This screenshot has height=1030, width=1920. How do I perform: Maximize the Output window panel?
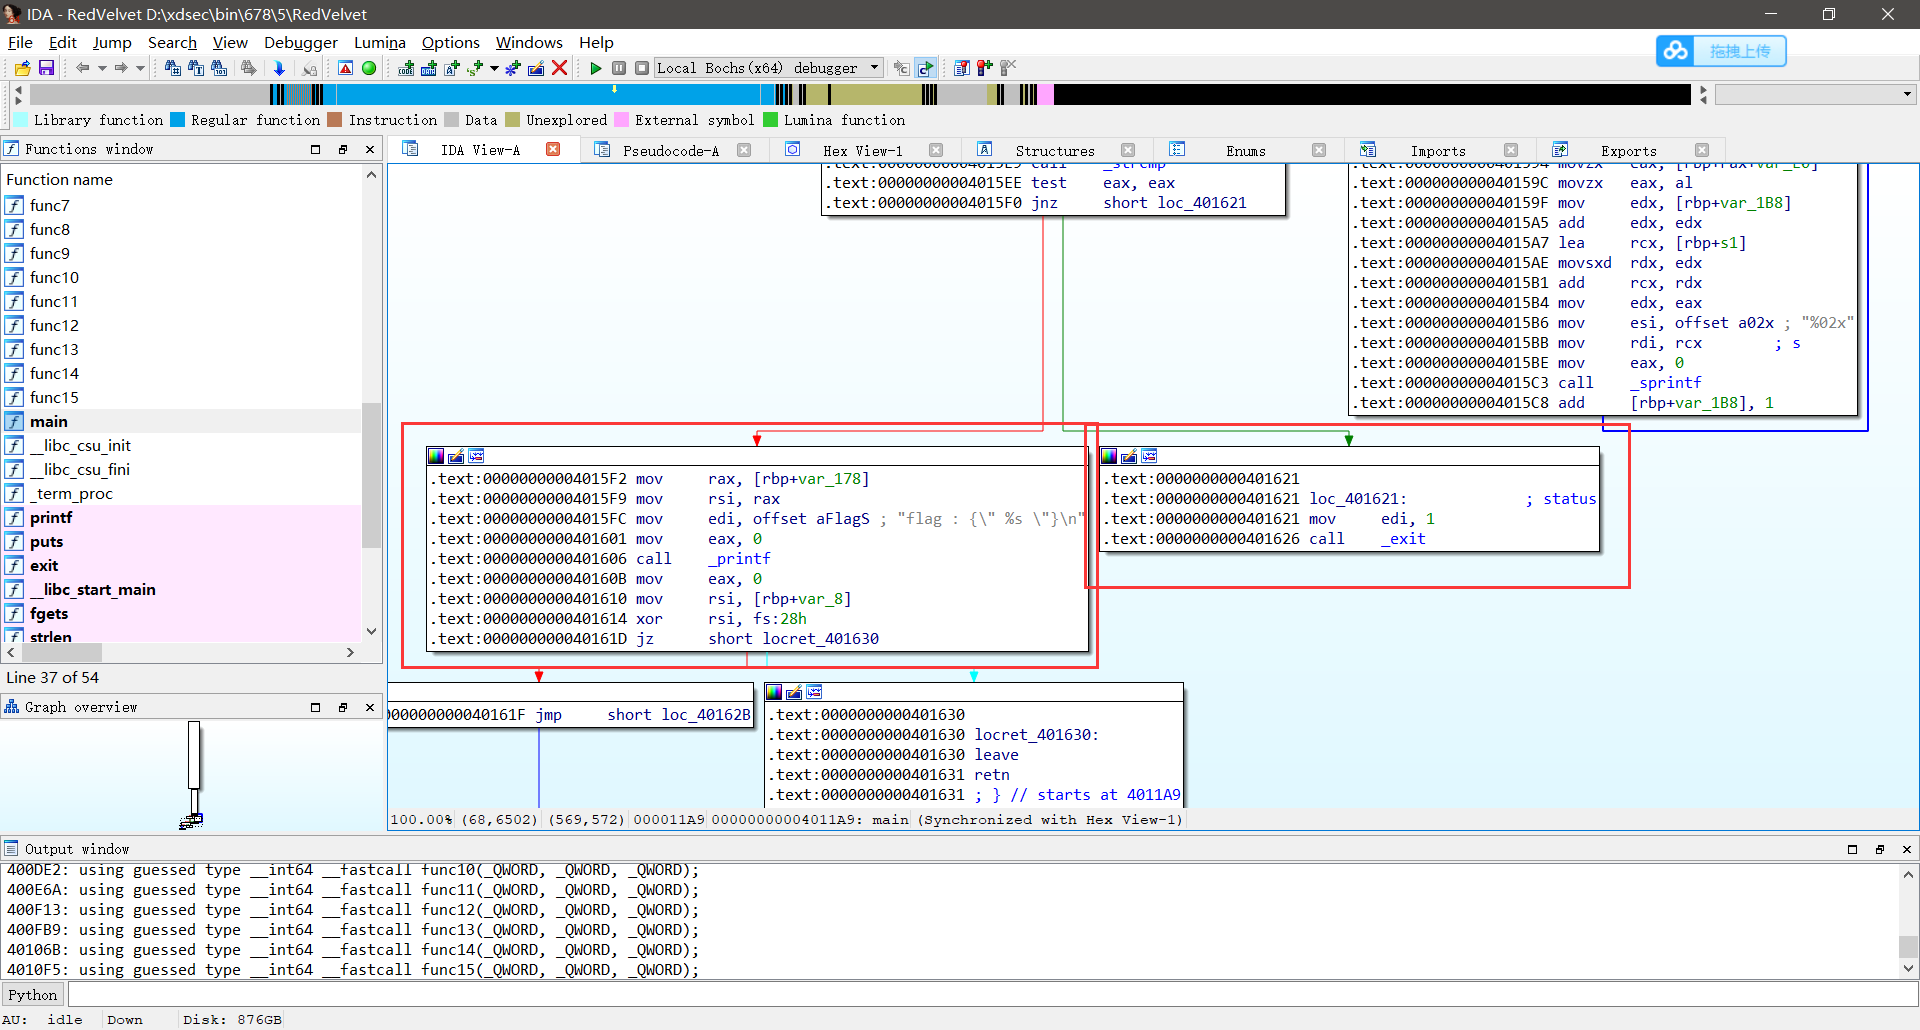(1852, 849)
